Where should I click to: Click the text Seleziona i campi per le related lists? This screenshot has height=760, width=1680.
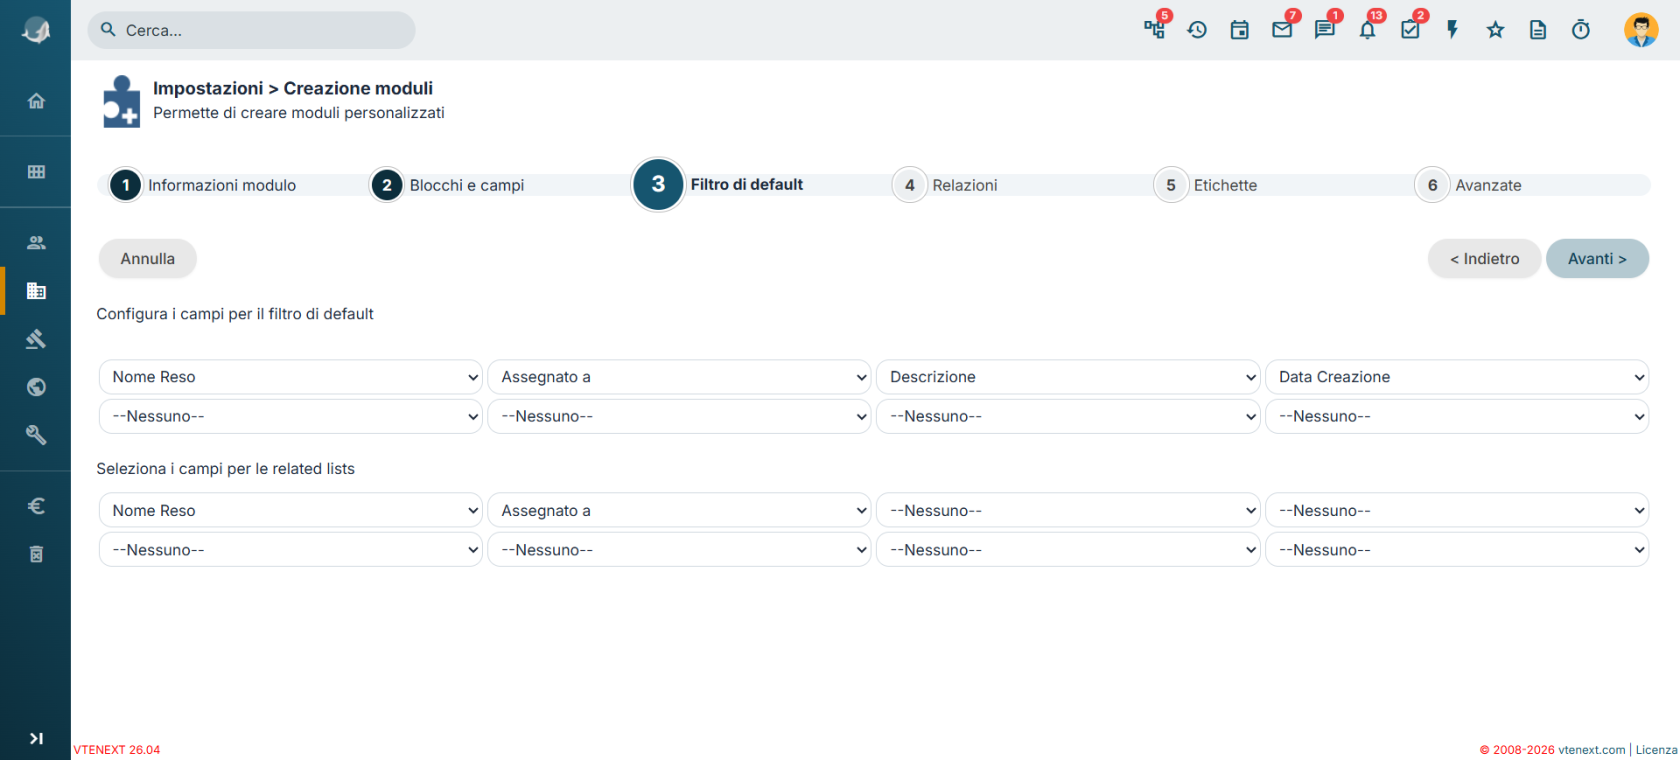(226, 469)
